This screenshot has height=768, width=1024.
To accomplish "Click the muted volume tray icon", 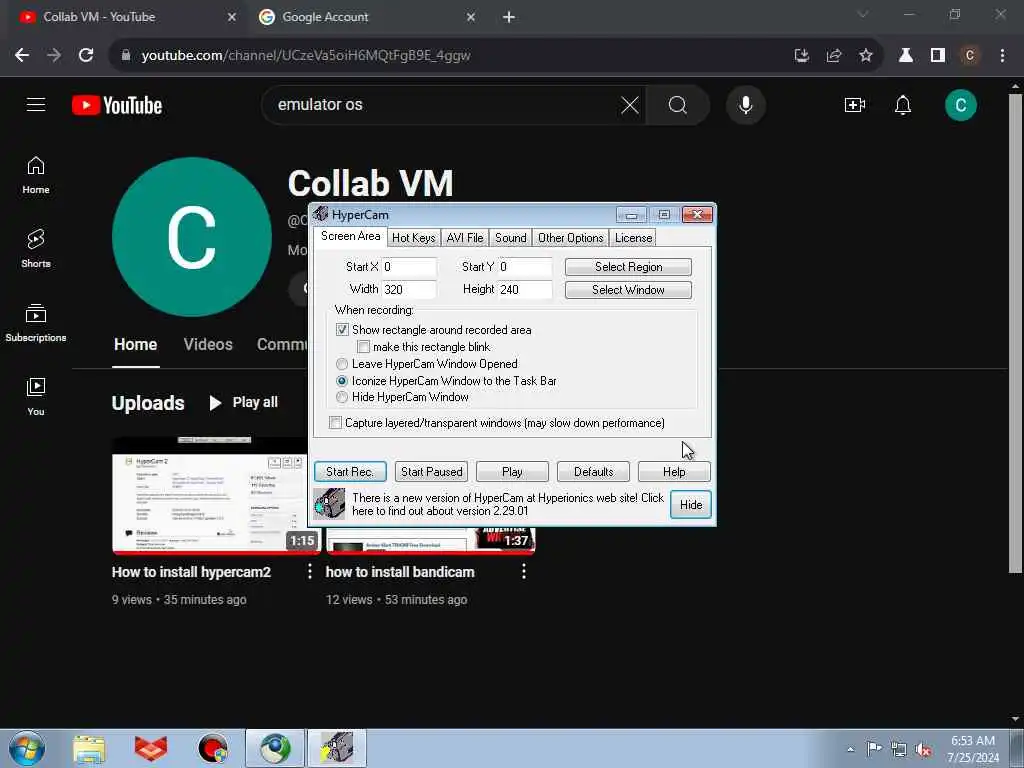I will point(923,749).
